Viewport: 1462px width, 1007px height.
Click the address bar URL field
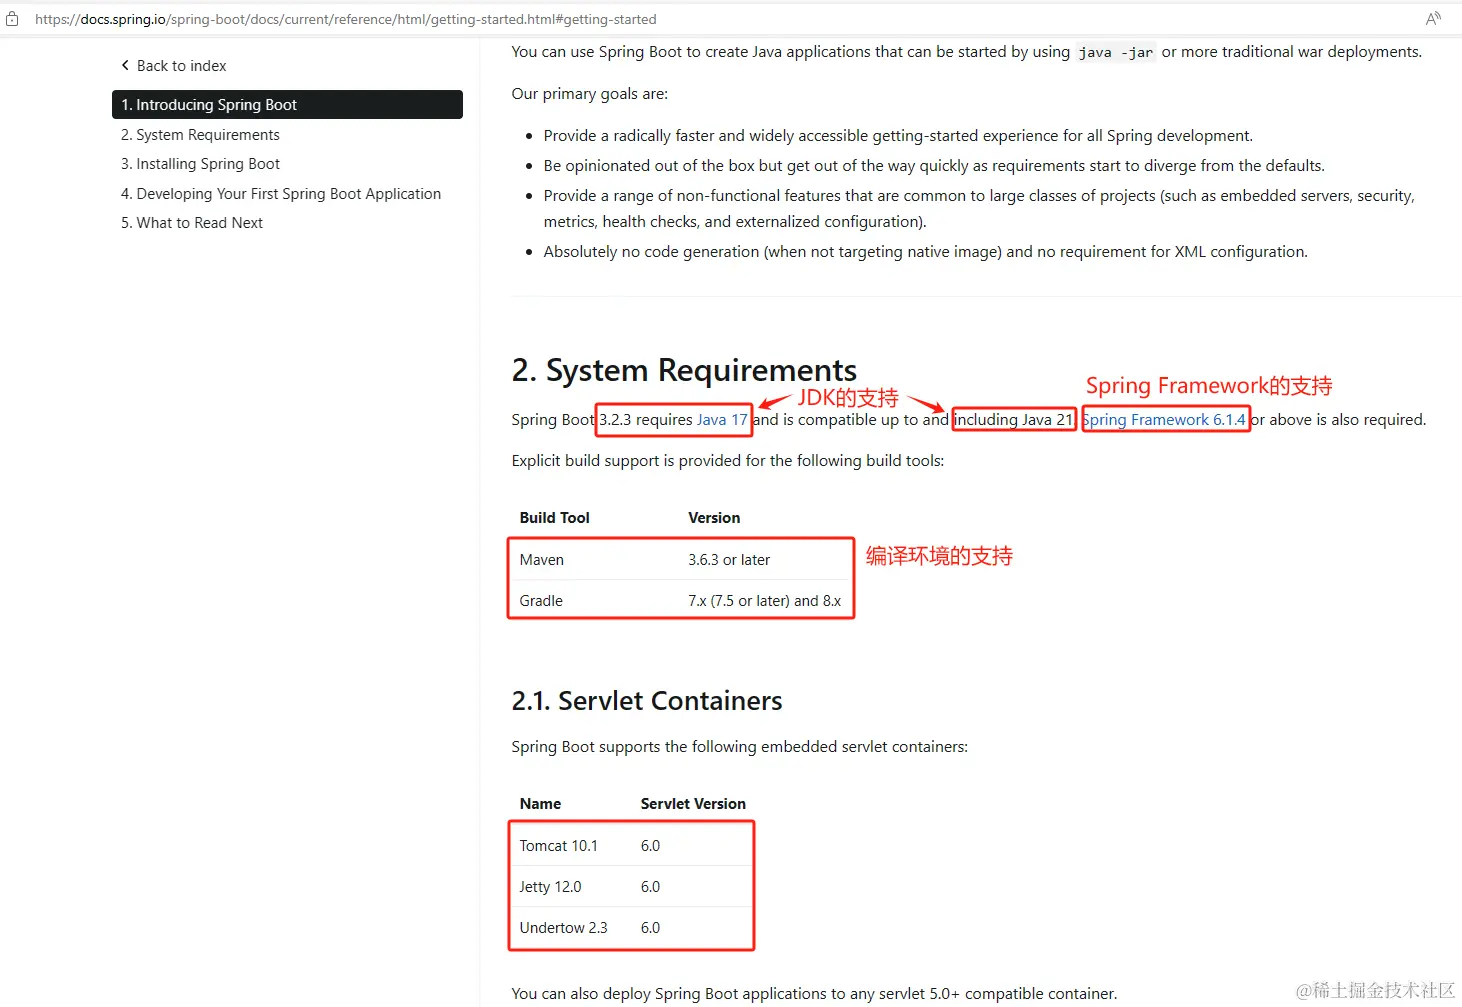tap(346, 19)
